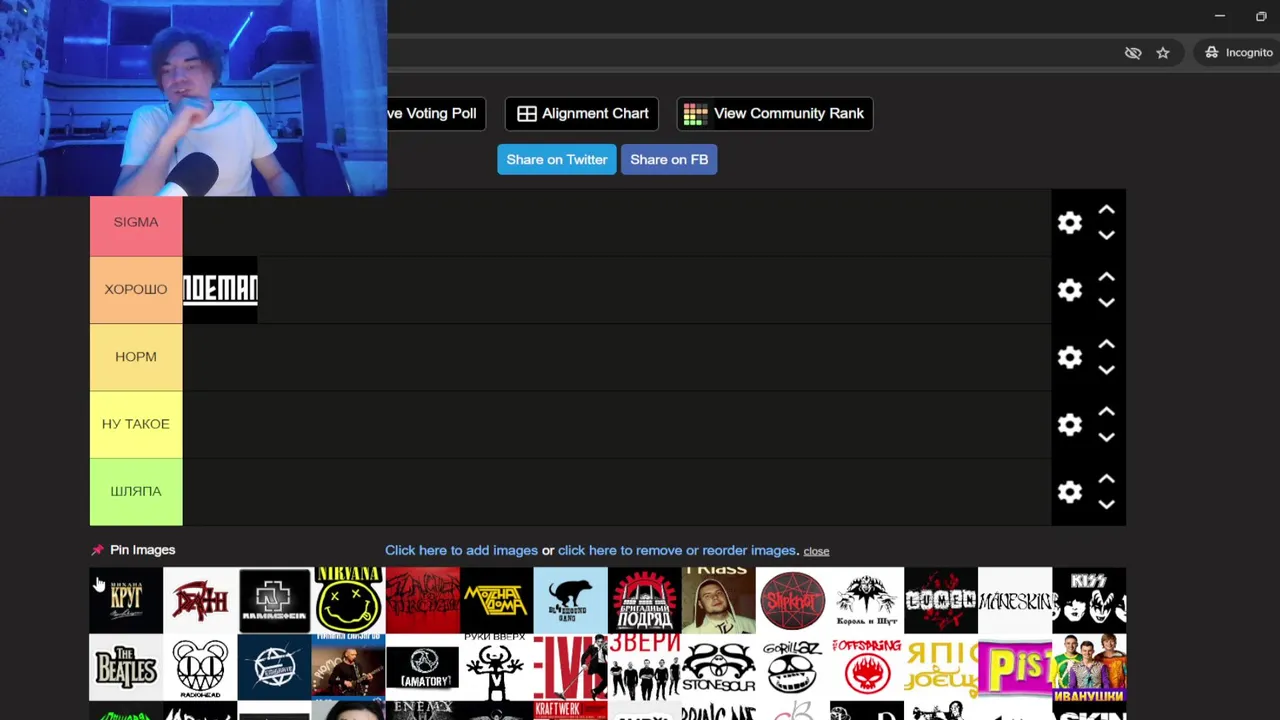Toggle Pin Images pushpin
This screenshot has height=720, width=1280.
[x=97, y=550]
